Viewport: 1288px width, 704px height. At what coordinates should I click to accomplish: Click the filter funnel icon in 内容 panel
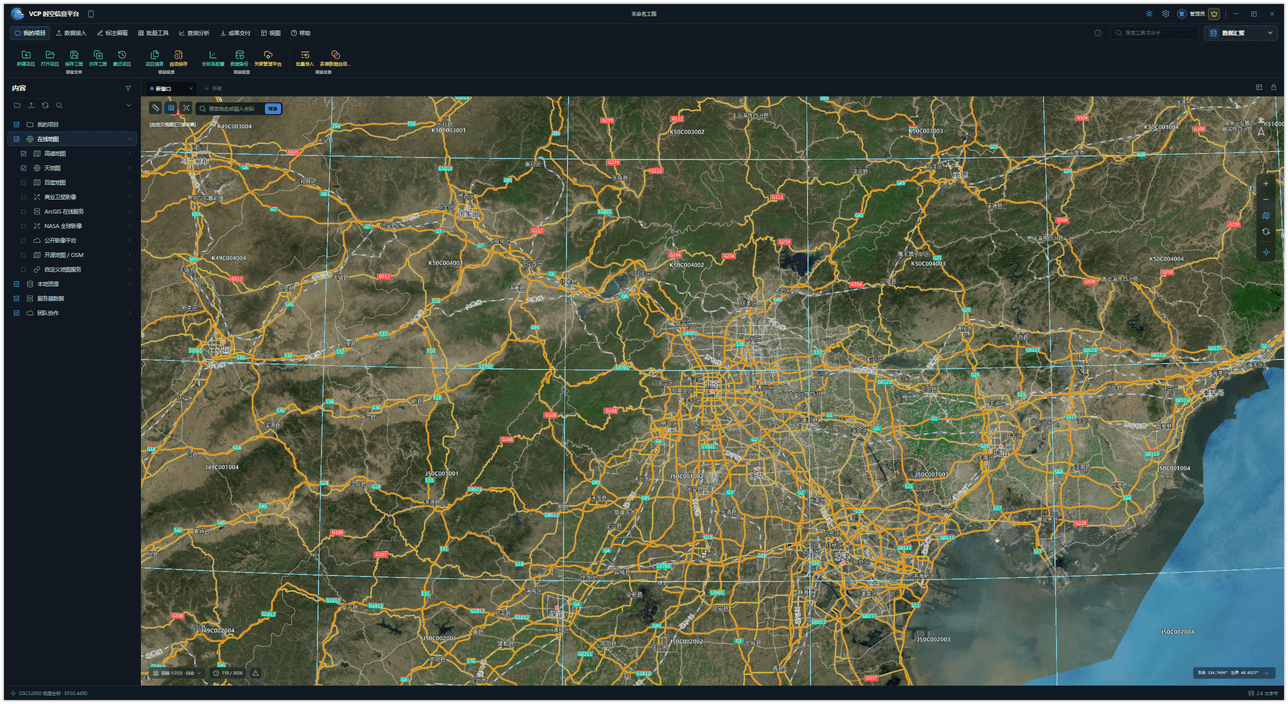[x=128, y=88]
